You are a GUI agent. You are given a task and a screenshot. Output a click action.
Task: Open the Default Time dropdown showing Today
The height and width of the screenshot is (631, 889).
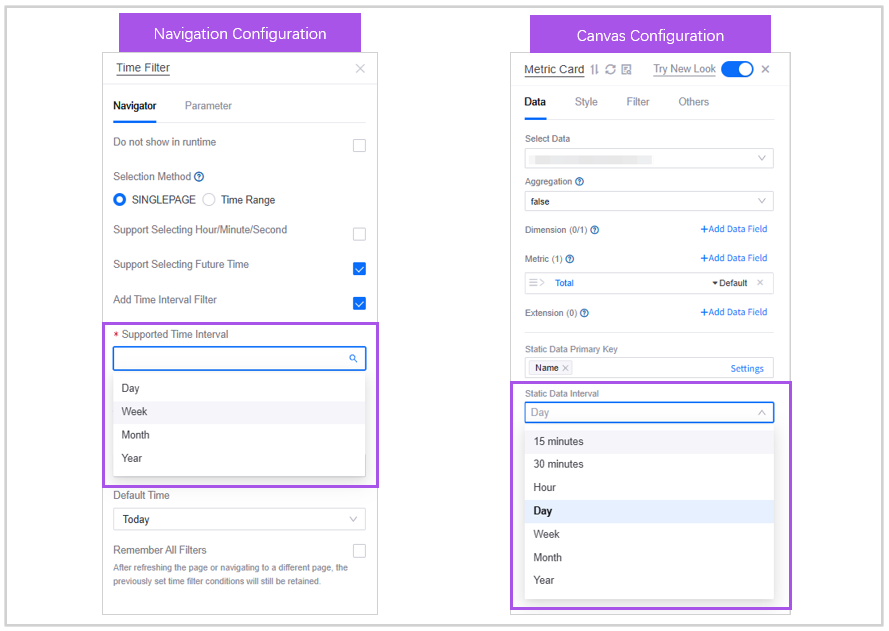point(239,519)
